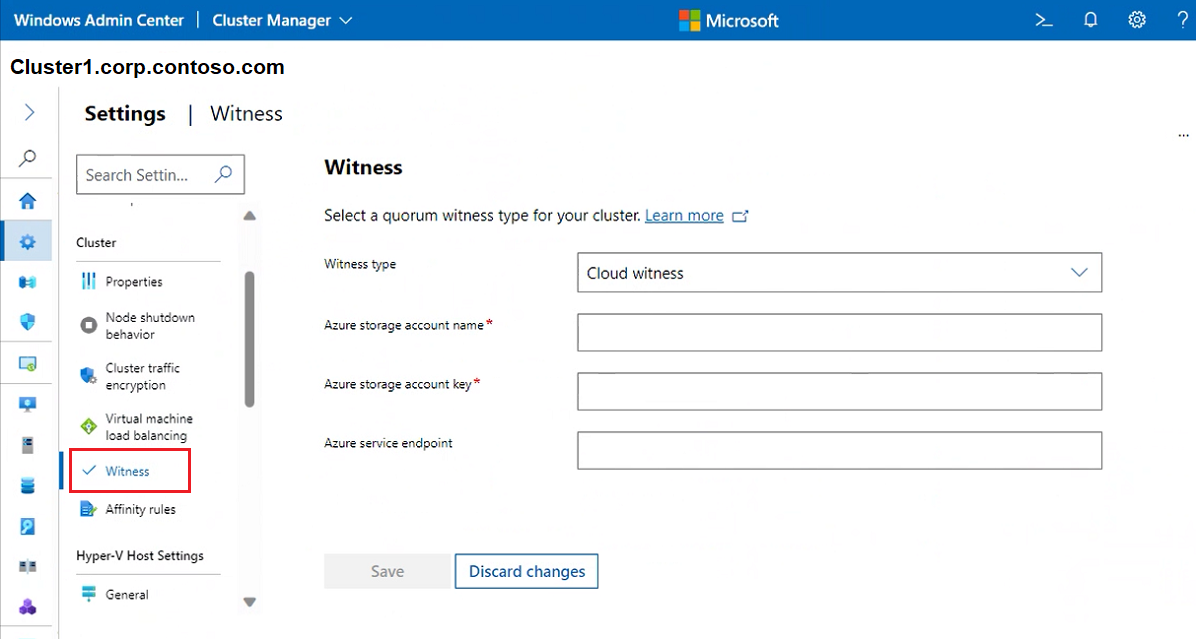The image size is (1196, 639).
Task: Click the Discard changes button
Action: pyautogui.click(x=526, y=571)
